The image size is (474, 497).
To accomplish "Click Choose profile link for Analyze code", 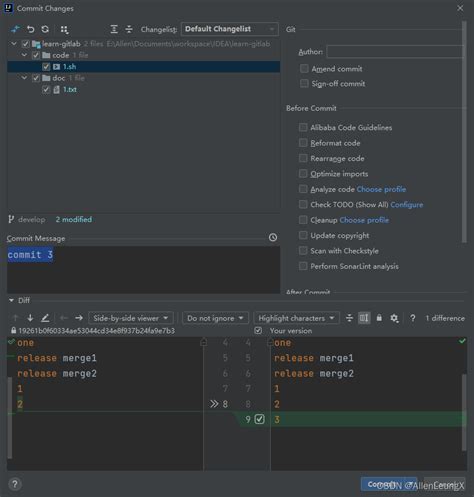I will click(x=381, y=189).
